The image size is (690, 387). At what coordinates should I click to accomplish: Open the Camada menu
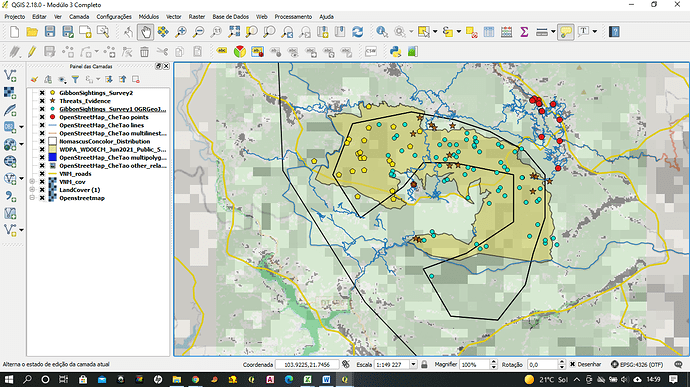coord(79,17)
